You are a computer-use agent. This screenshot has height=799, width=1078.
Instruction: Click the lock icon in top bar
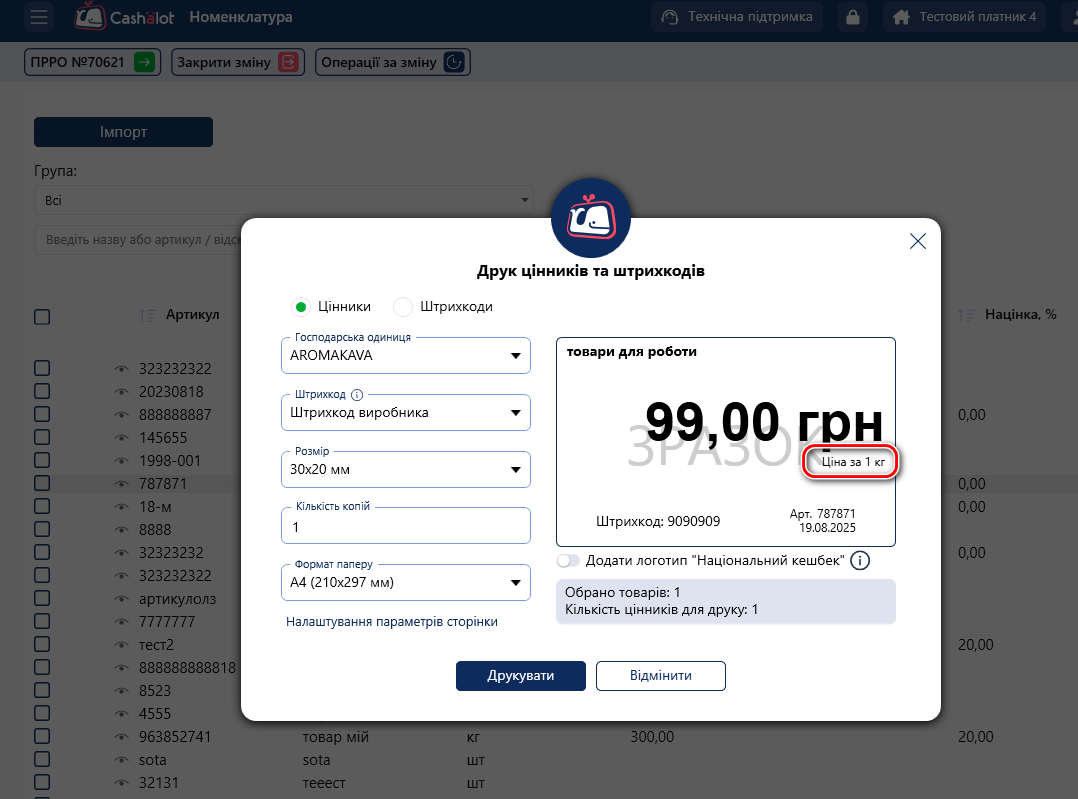tap(852, 17)
